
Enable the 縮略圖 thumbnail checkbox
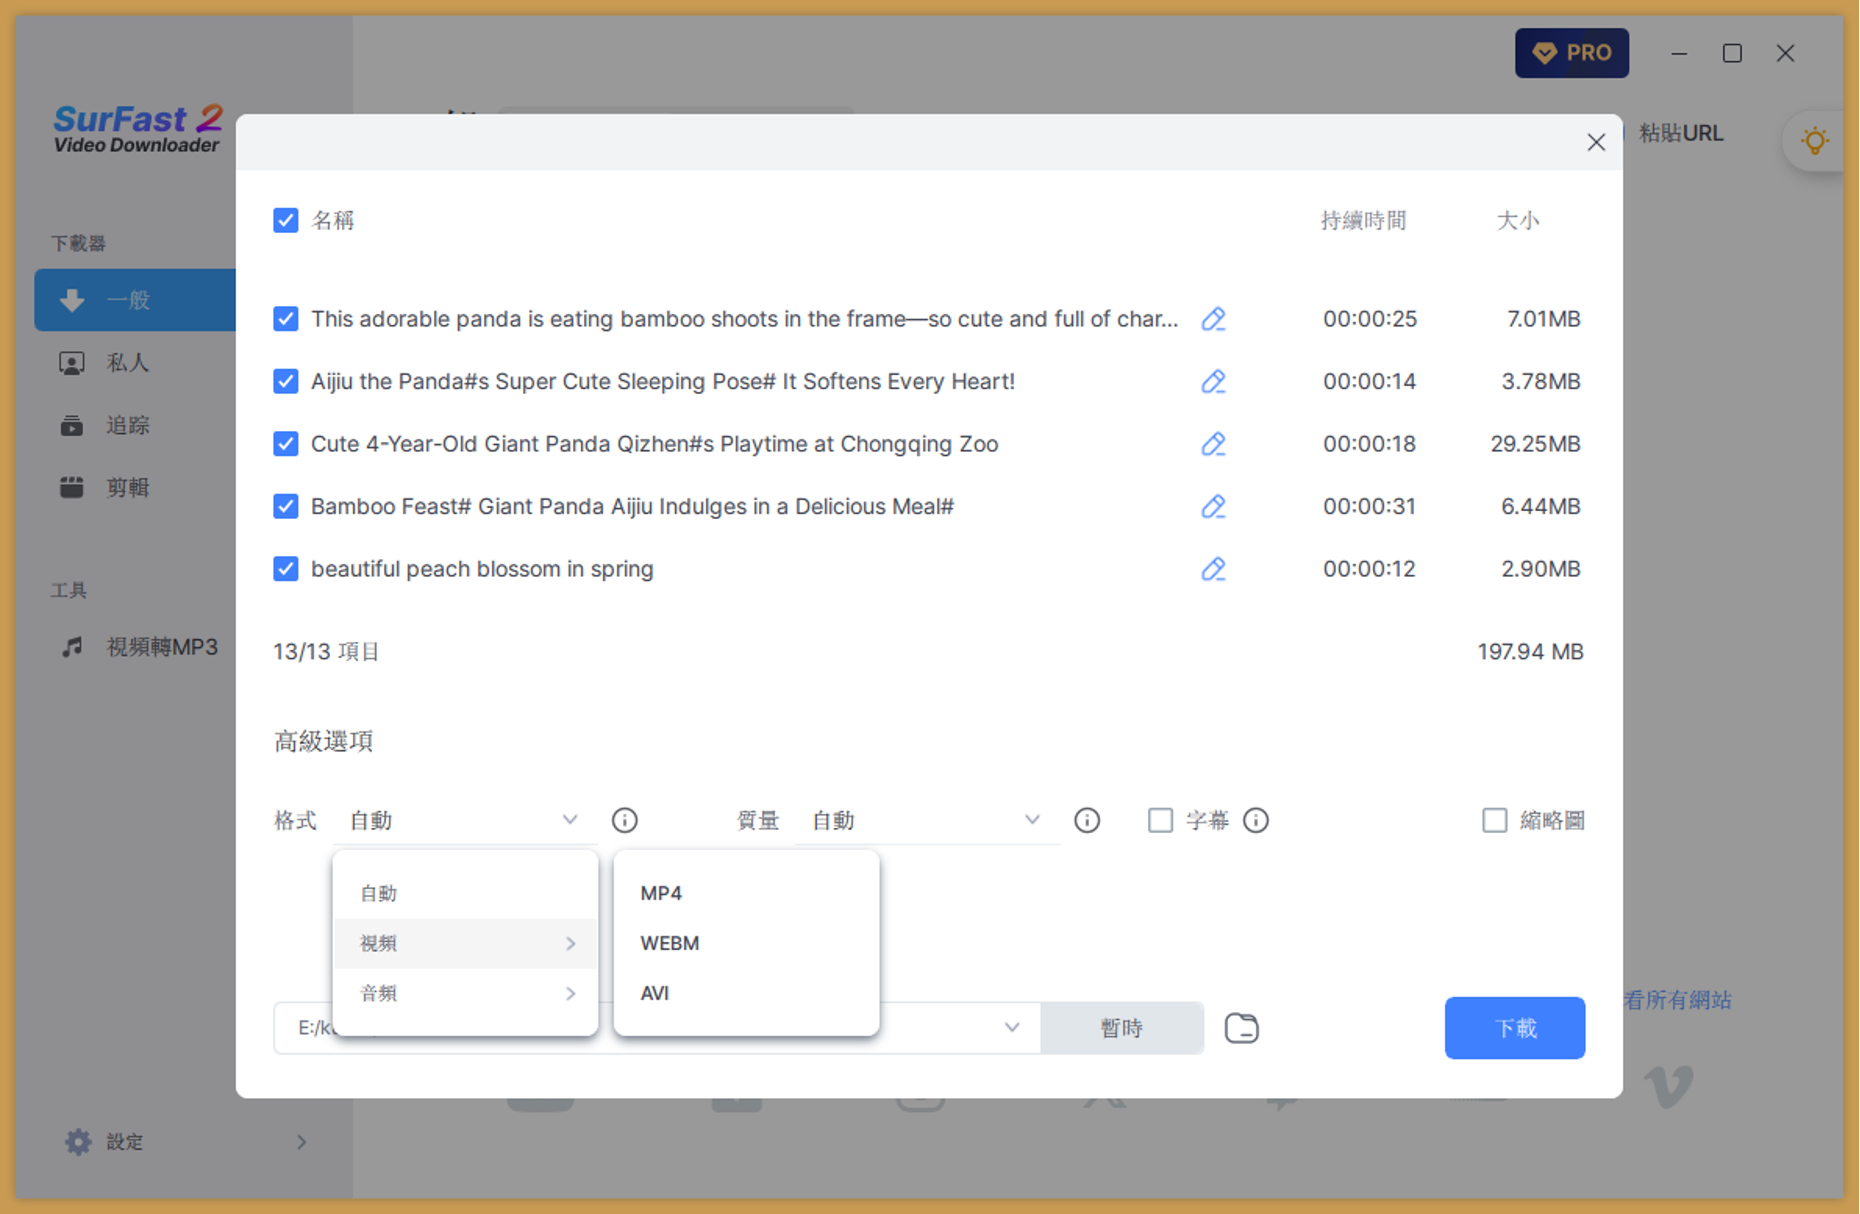1494,820
